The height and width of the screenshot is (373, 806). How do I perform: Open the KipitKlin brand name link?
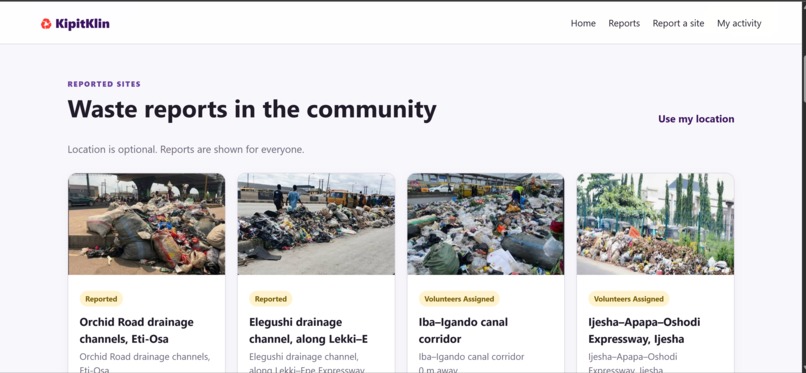click(82, 24)
